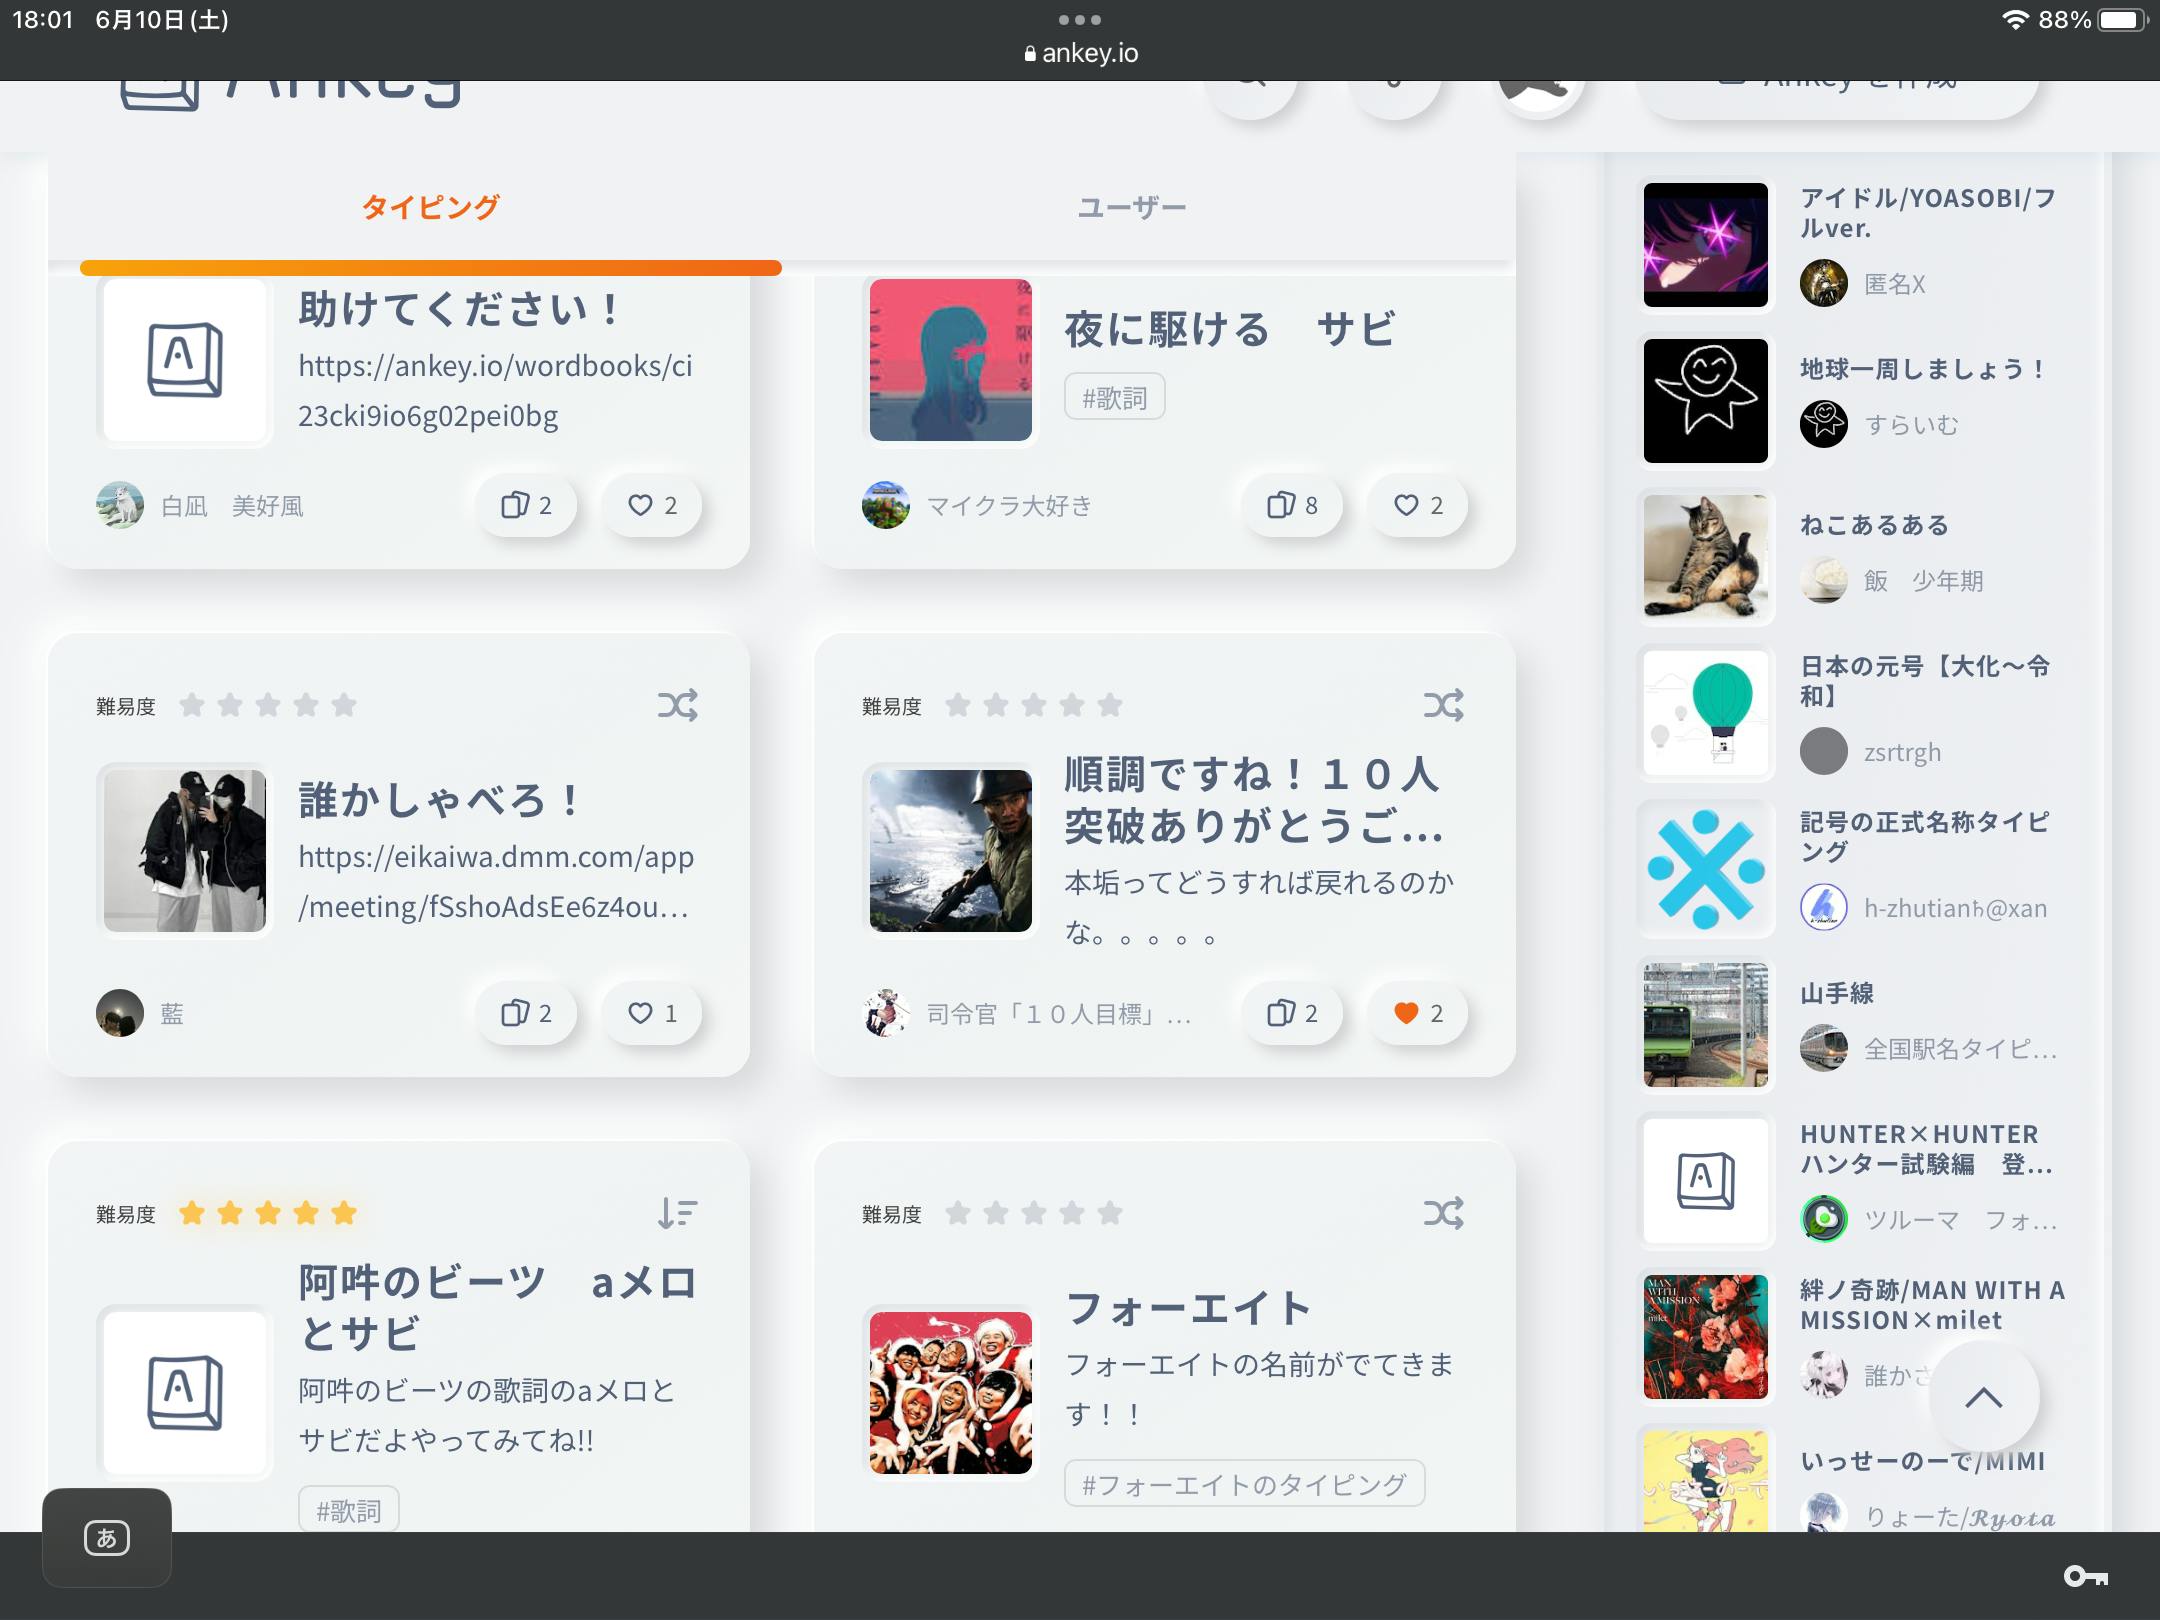Select the タイピング tab

click(x=430, y=207)
